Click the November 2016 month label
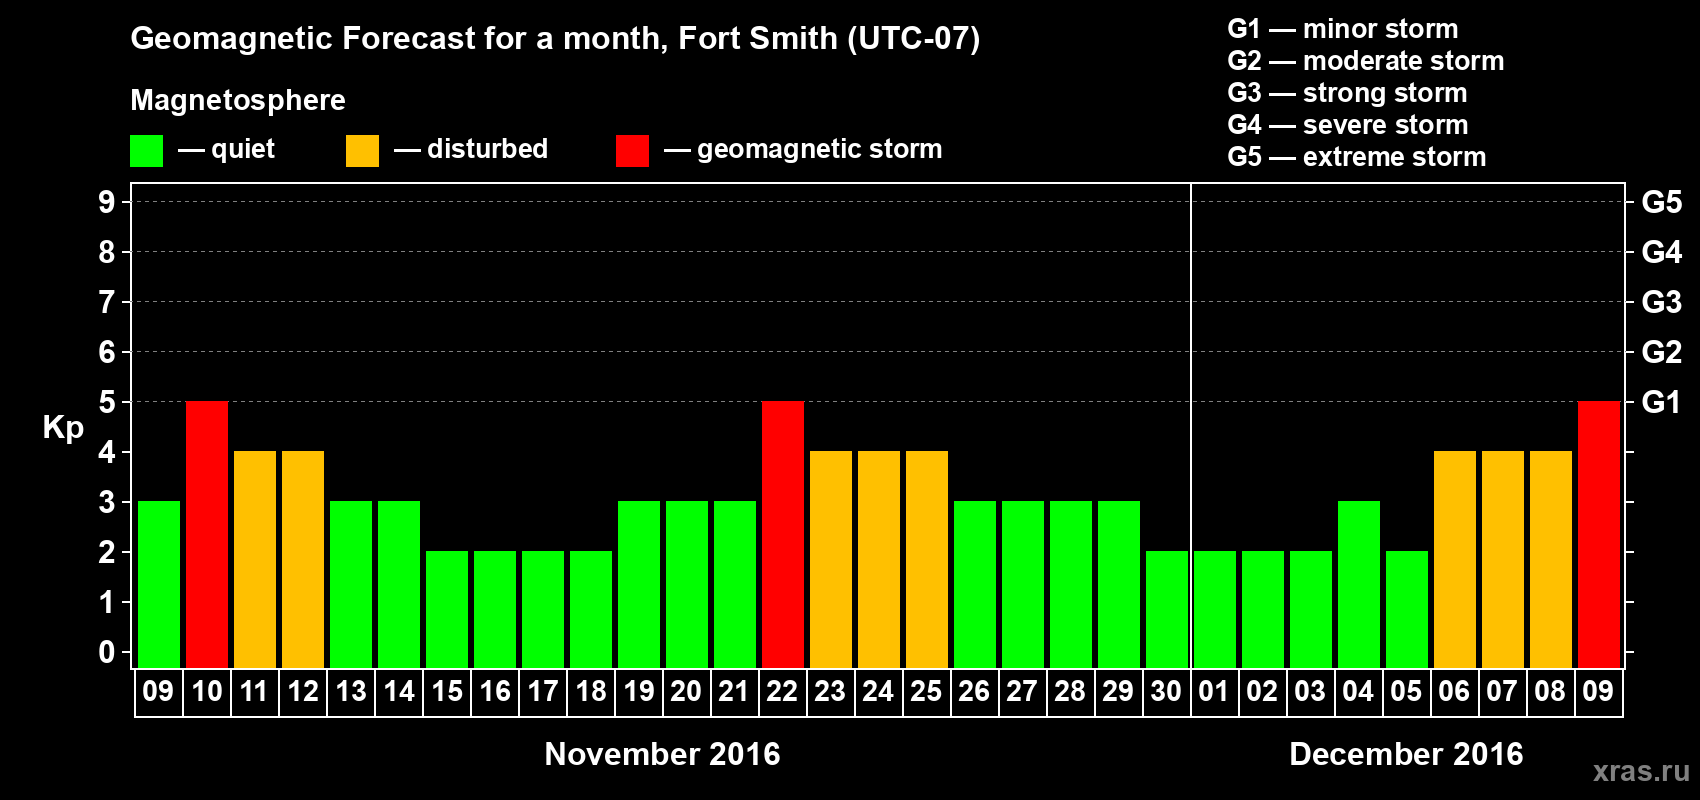 [x=662, y=754]
